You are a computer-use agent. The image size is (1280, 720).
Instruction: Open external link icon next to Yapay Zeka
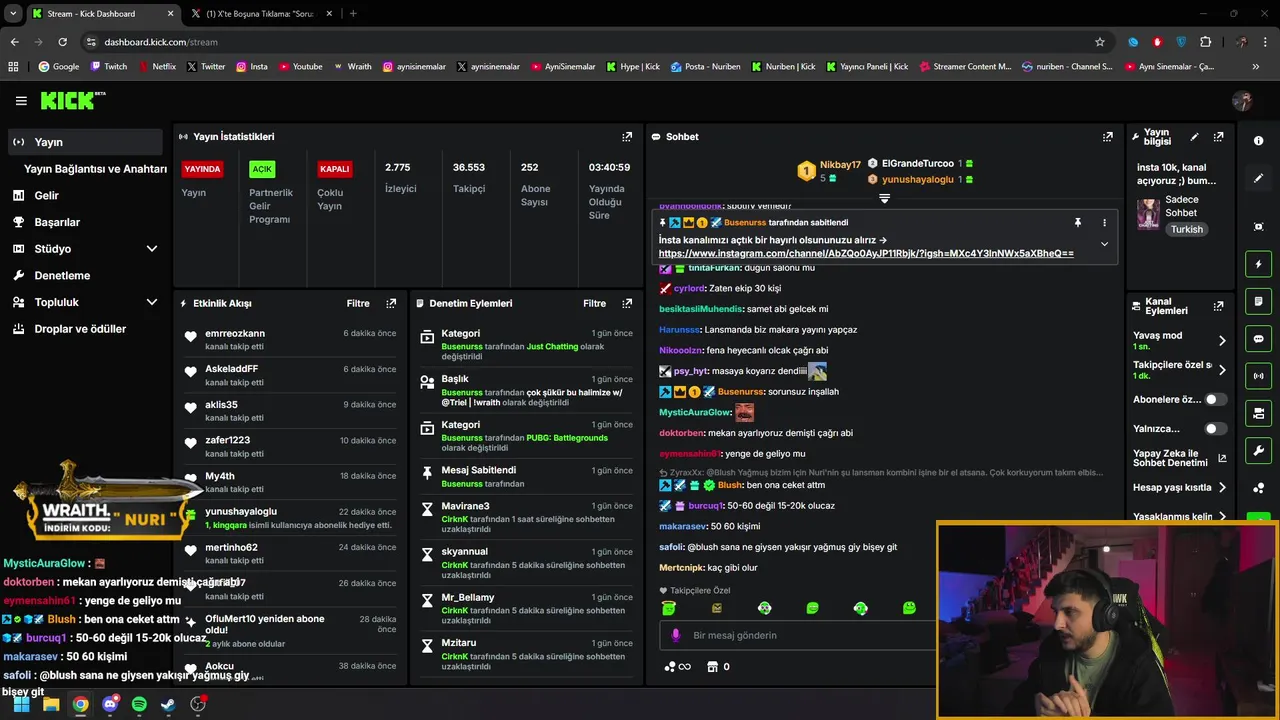pyautogui.click(x=1221, y=459)
